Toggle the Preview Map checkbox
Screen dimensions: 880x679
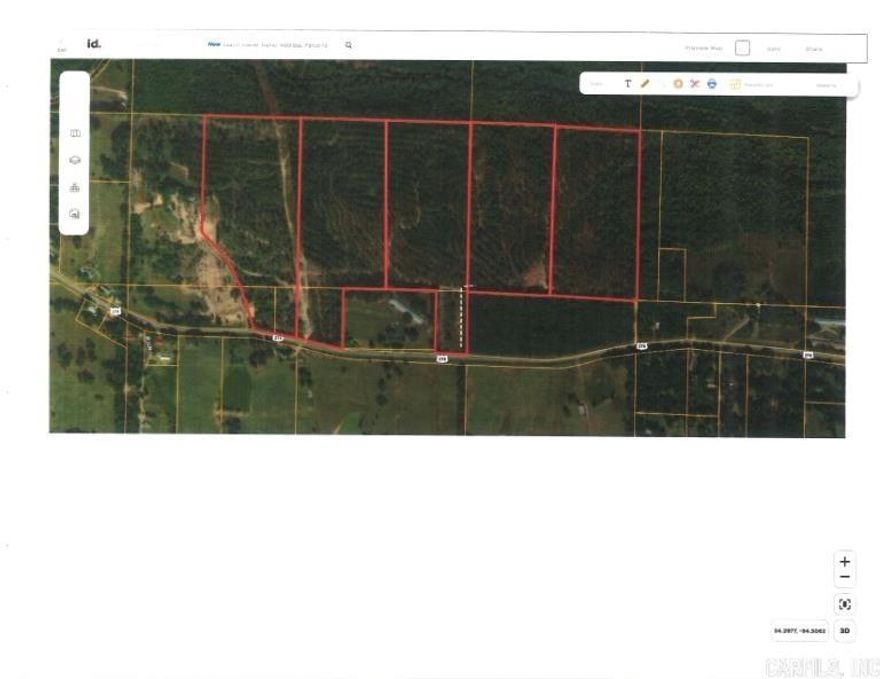click(742, 45)
